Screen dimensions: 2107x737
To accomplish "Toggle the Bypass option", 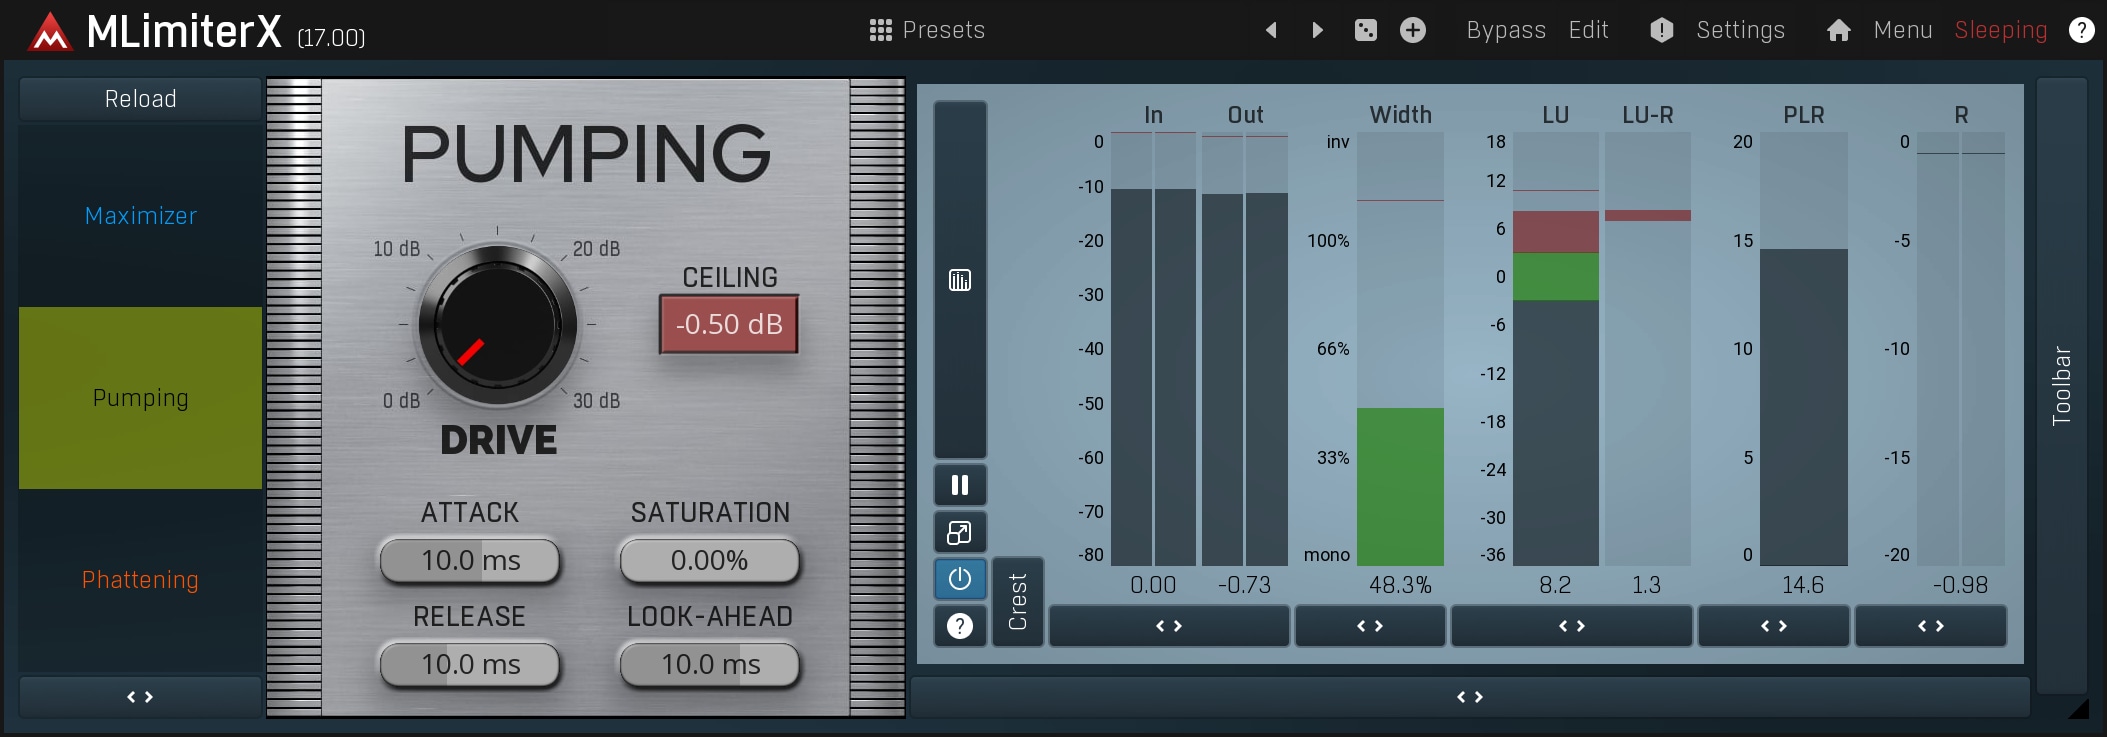I will 1505,30.
